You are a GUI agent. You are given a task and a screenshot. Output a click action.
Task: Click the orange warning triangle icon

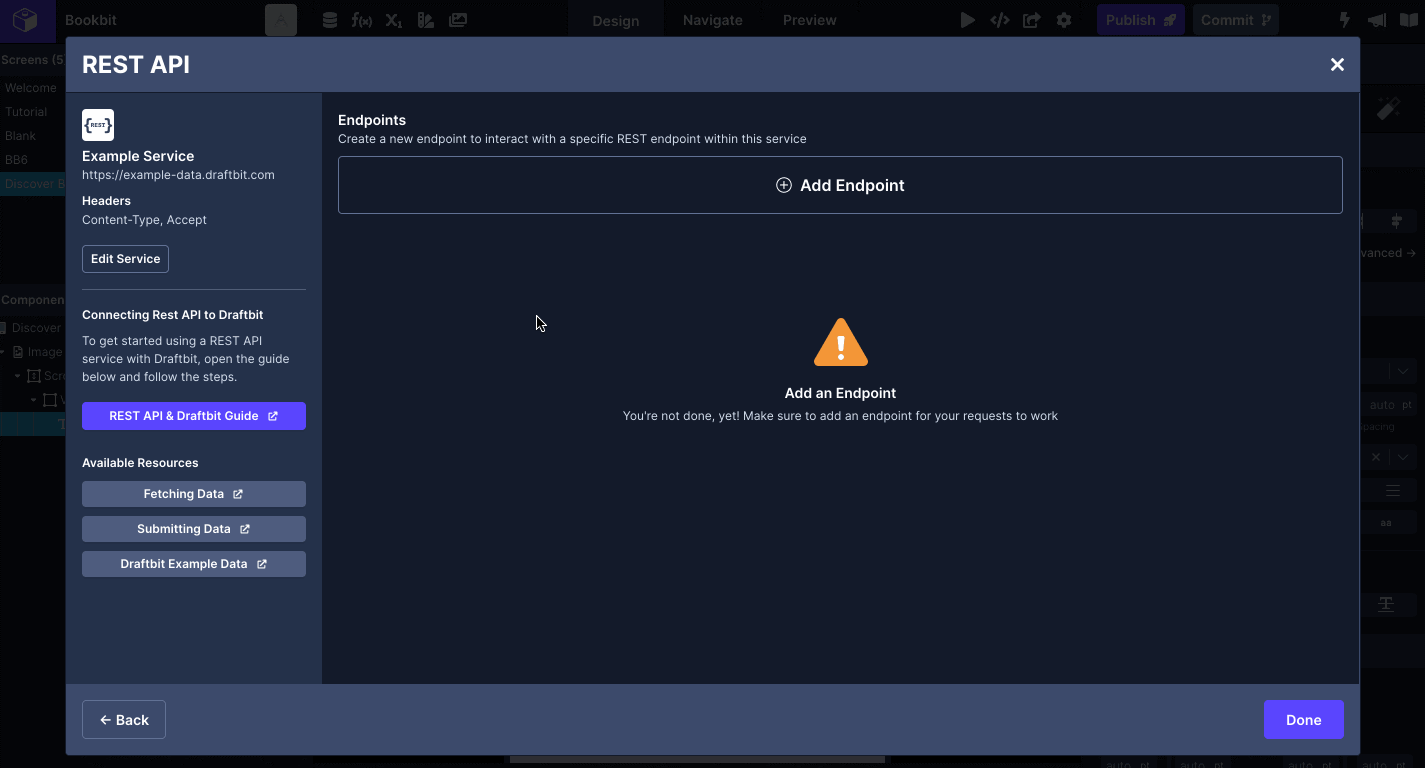coord(840,343)
